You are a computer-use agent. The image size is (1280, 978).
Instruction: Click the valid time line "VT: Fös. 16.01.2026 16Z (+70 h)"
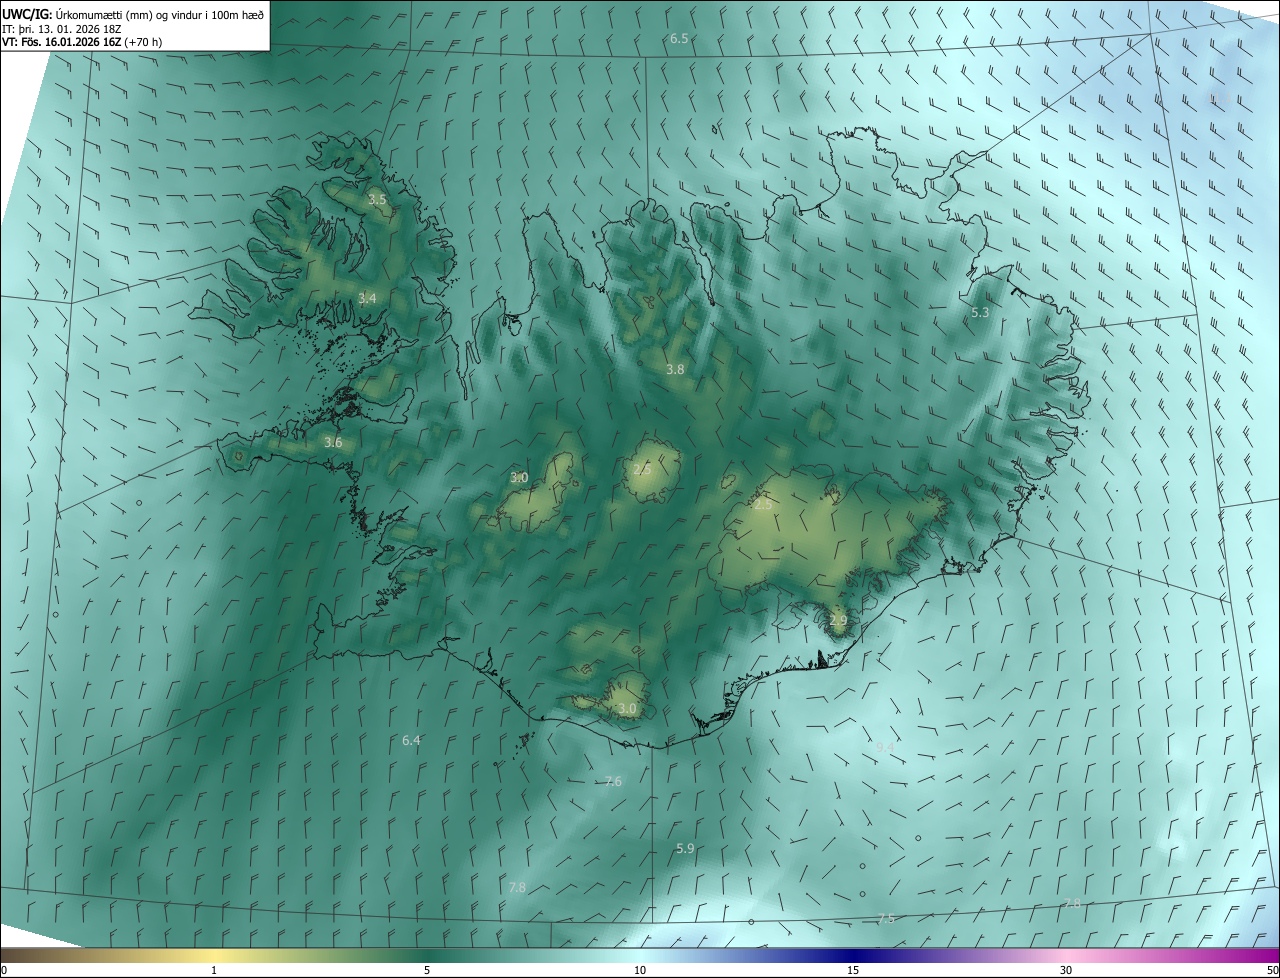[x=82, y=42]
